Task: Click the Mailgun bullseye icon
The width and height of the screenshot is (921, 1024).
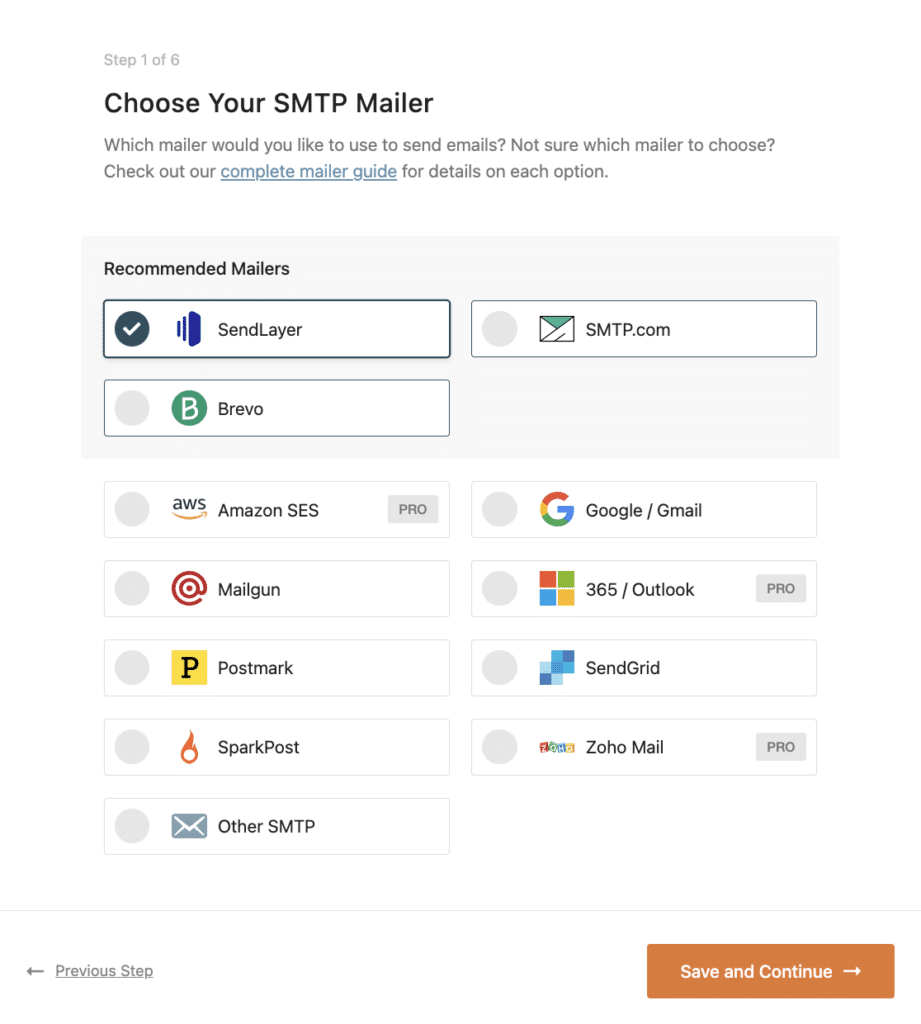Action: (189, 589)
